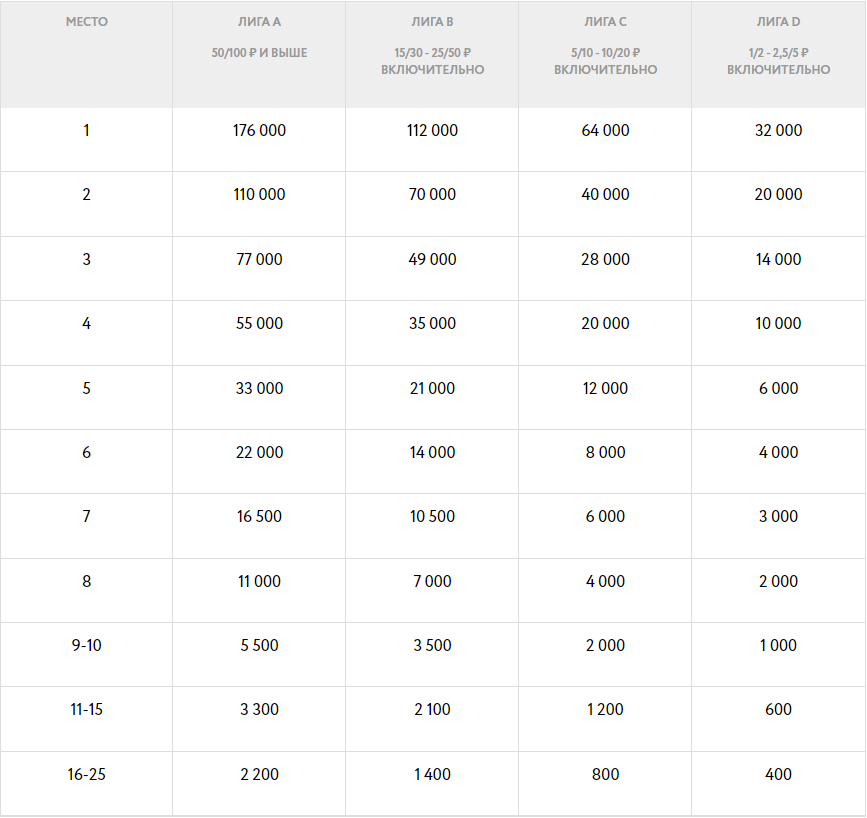Click the 64 000 prize cell
The height and width of the screenshot is (818, 867).
coord(605,130)
